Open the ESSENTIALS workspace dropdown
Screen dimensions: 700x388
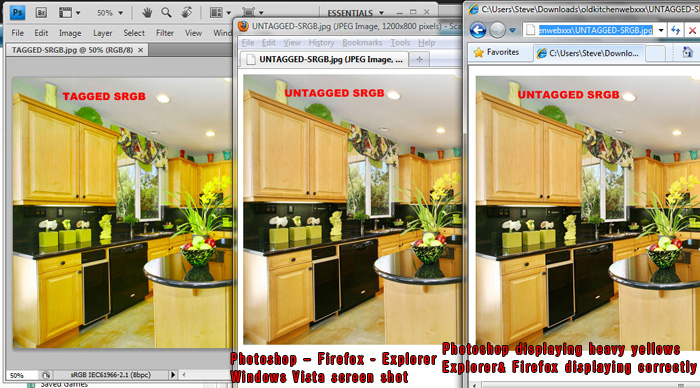(x=356, y=13)
